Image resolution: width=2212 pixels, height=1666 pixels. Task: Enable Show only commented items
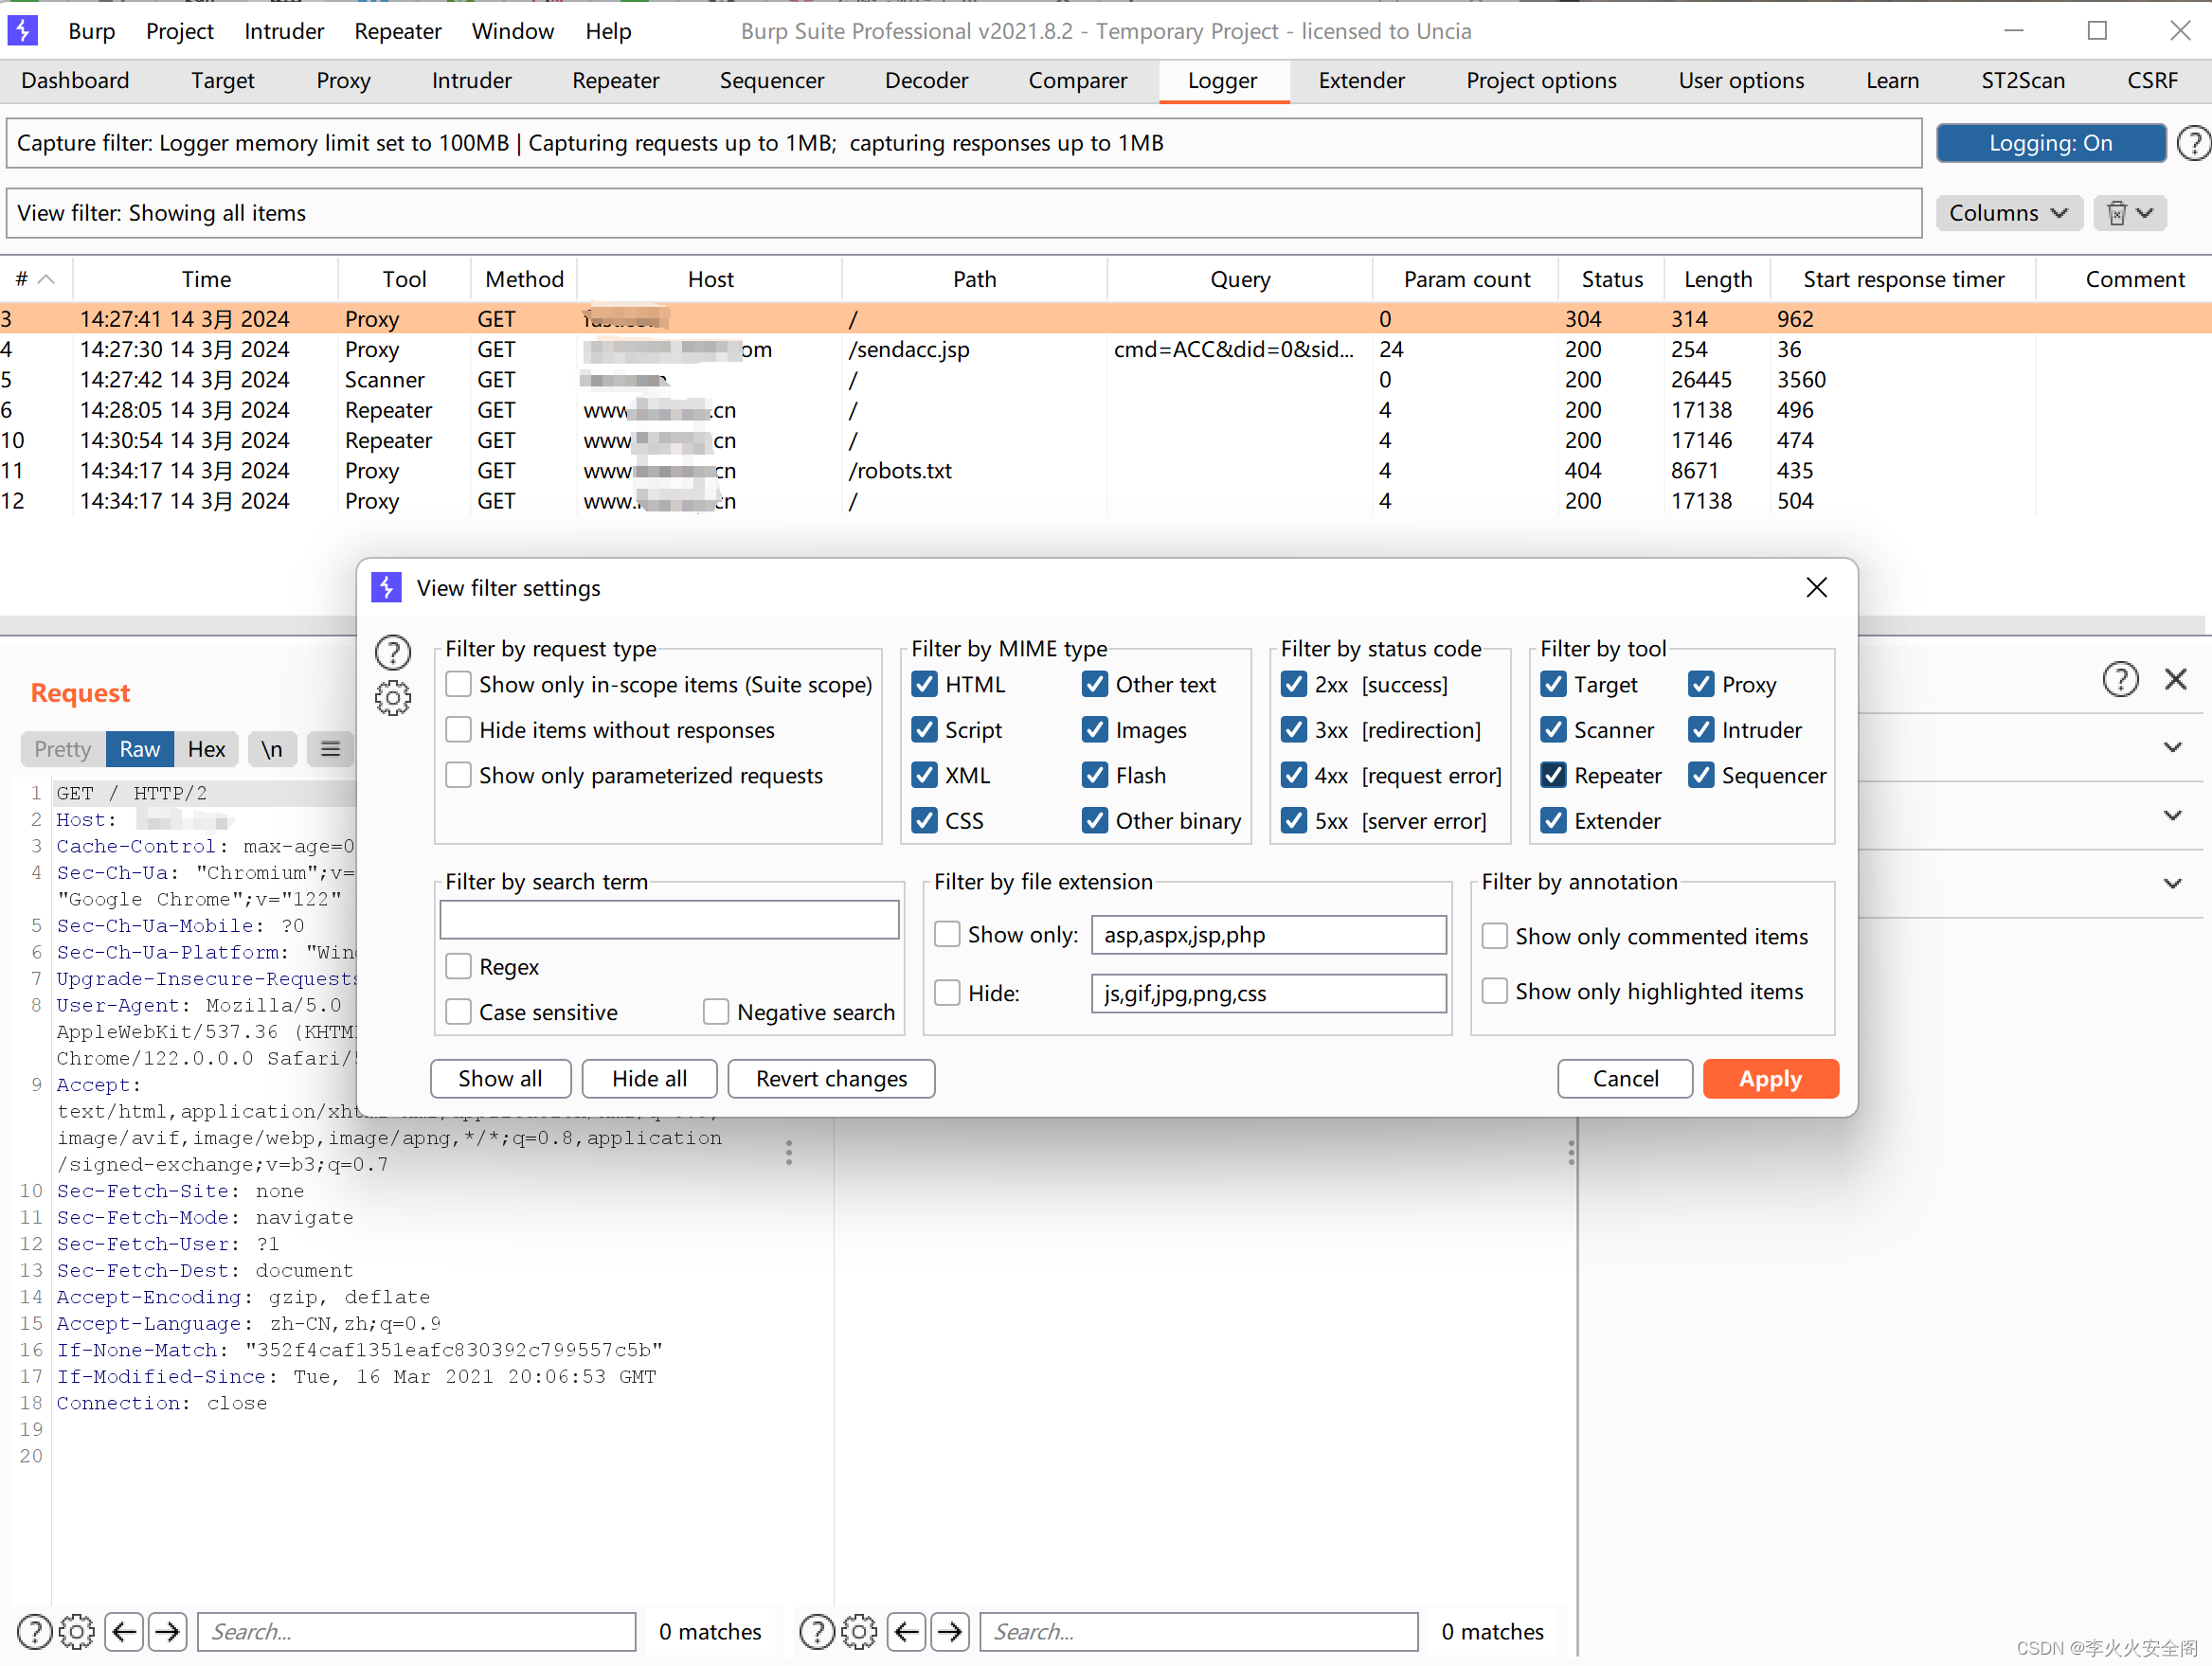pyautogui.click(x=1494, y=936)
